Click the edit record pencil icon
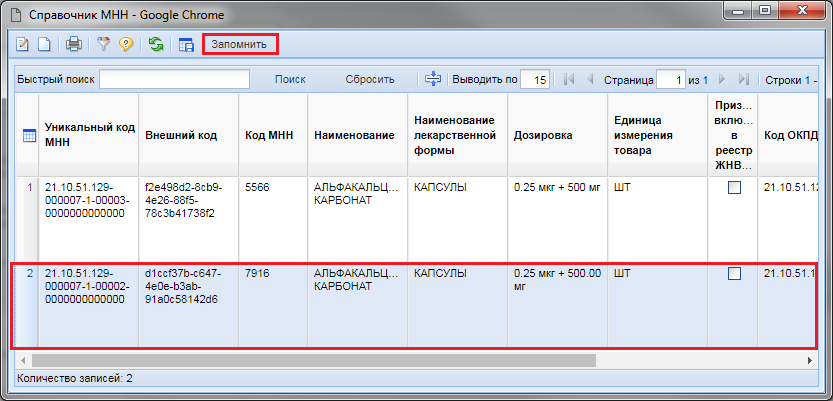 click(24, 45)
